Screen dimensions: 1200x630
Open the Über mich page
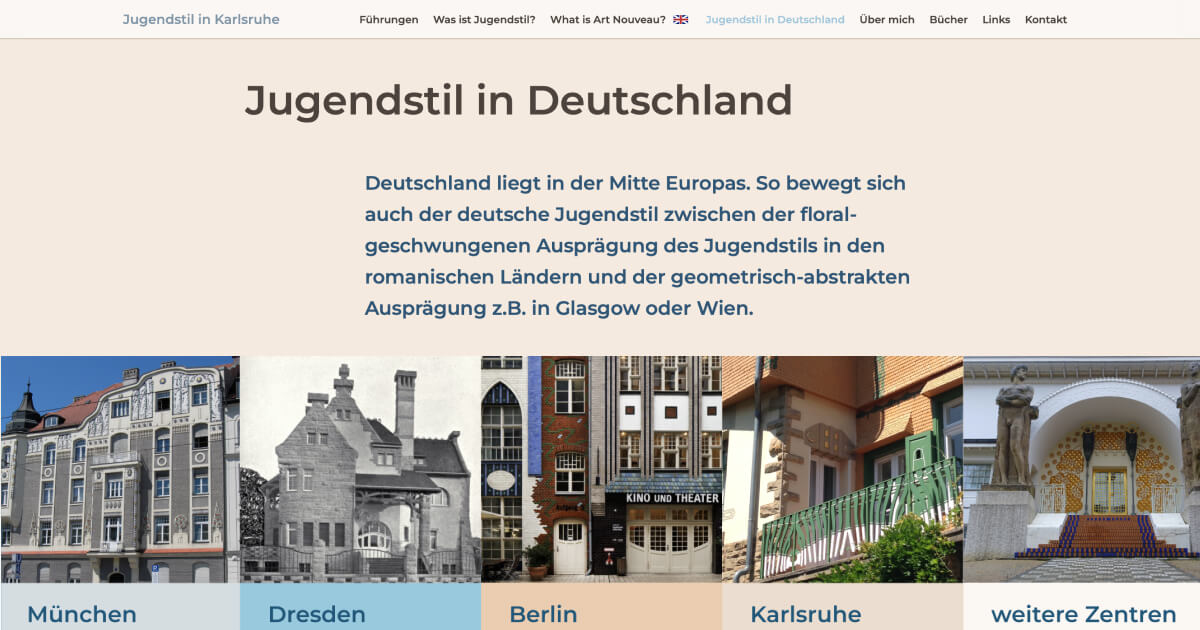[x=888, y=18]
